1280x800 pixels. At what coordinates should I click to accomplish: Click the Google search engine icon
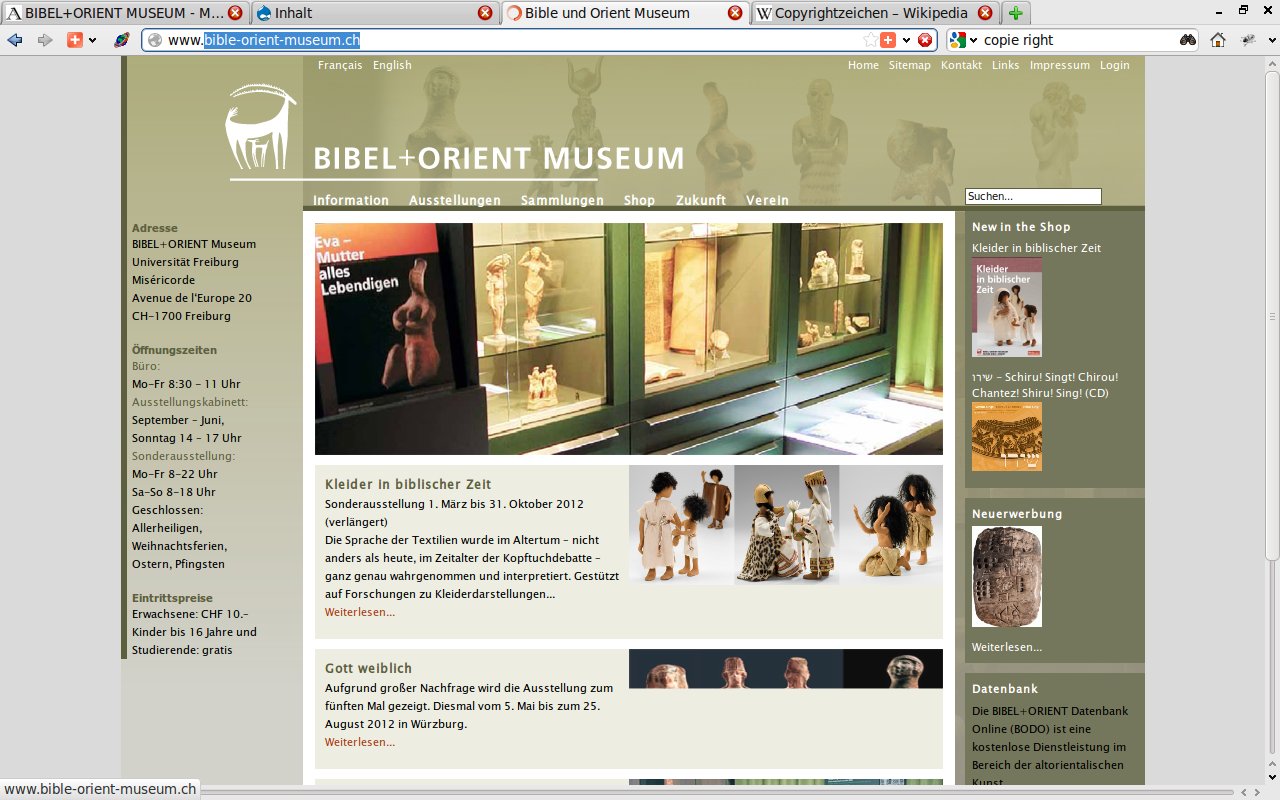958,40
